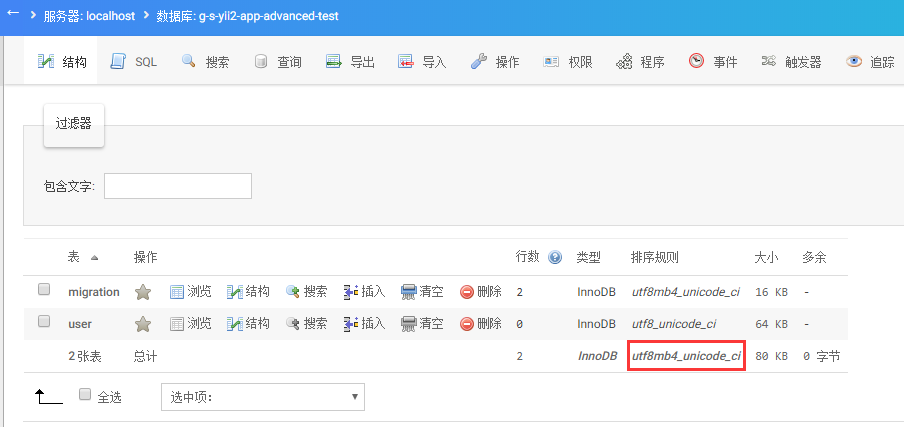This screenshot has width=904, height=427.
Task: Open server localhost breadcrumb link
Action: point(89,16)
